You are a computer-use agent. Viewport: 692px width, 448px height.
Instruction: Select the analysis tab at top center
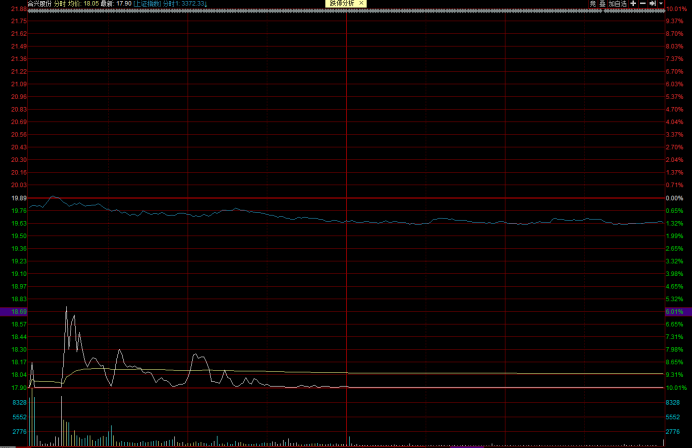point(340,4)
